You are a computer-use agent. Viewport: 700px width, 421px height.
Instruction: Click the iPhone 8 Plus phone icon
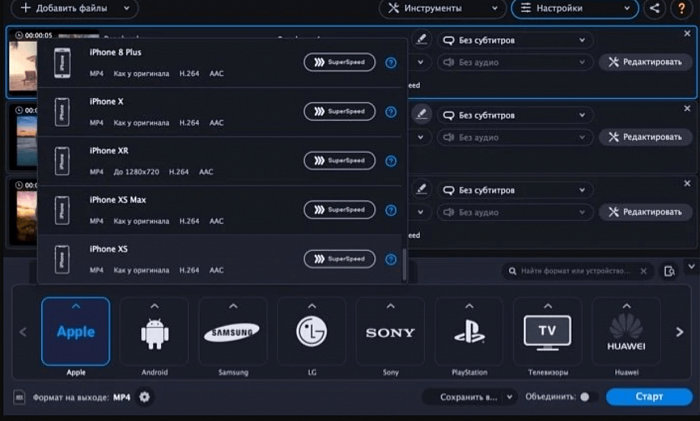tap(62, 63)
